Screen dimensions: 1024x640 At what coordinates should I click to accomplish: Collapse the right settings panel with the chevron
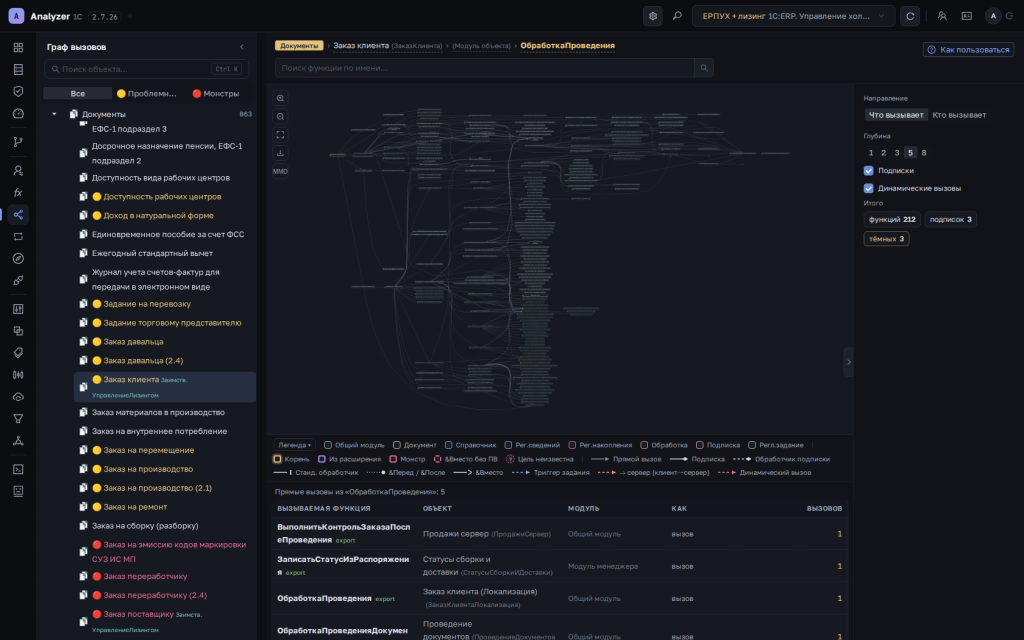click(849, 362)
